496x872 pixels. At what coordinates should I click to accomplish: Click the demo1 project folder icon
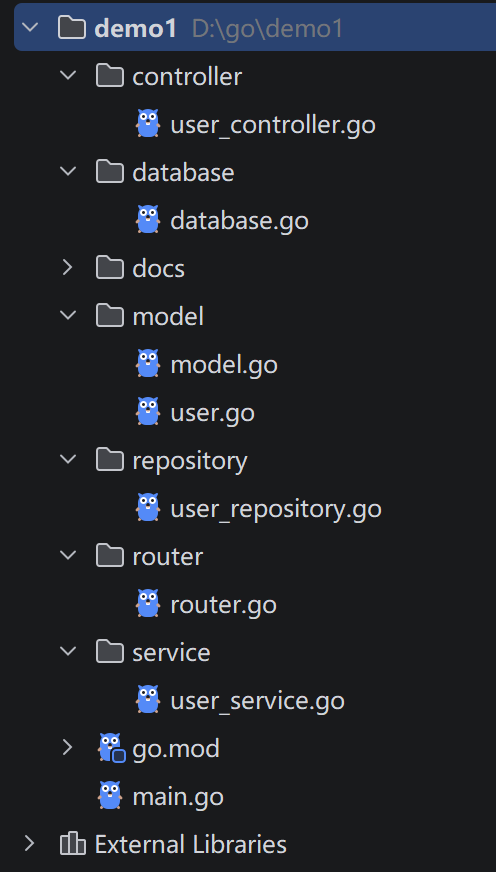(72, 28)
